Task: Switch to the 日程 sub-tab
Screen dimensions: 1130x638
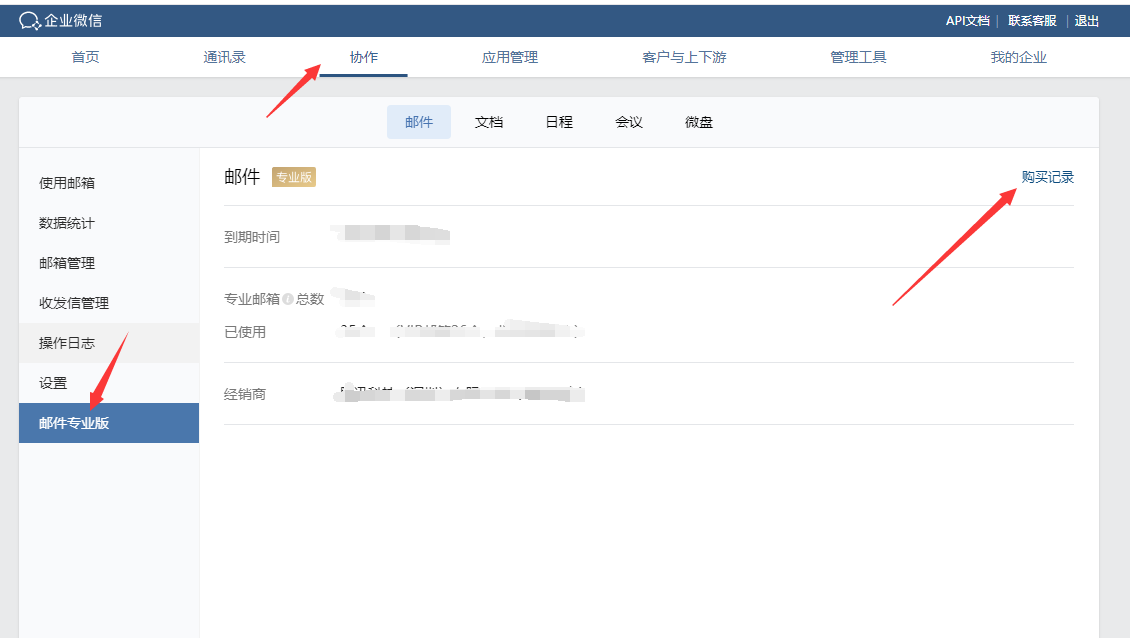Action: [x=559, y=122]
